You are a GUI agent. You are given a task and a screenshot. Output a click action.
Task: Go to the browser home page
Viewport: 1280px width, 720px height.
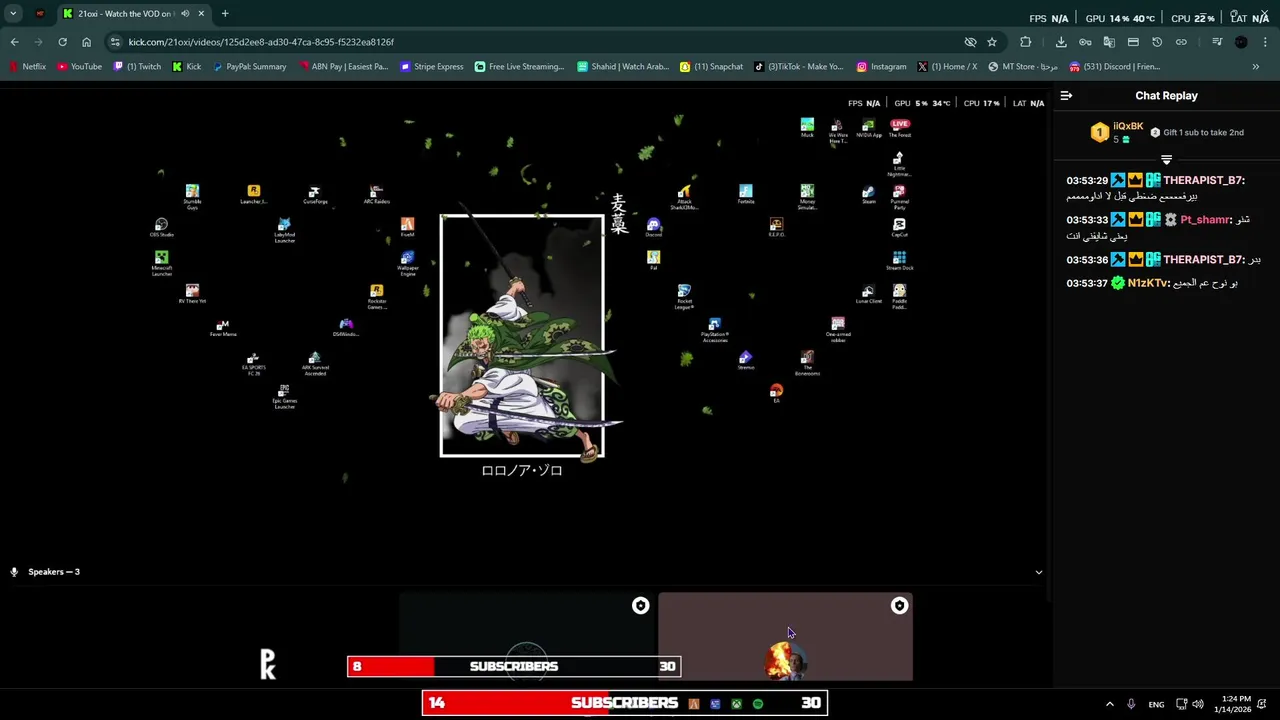tap(86, 42)
